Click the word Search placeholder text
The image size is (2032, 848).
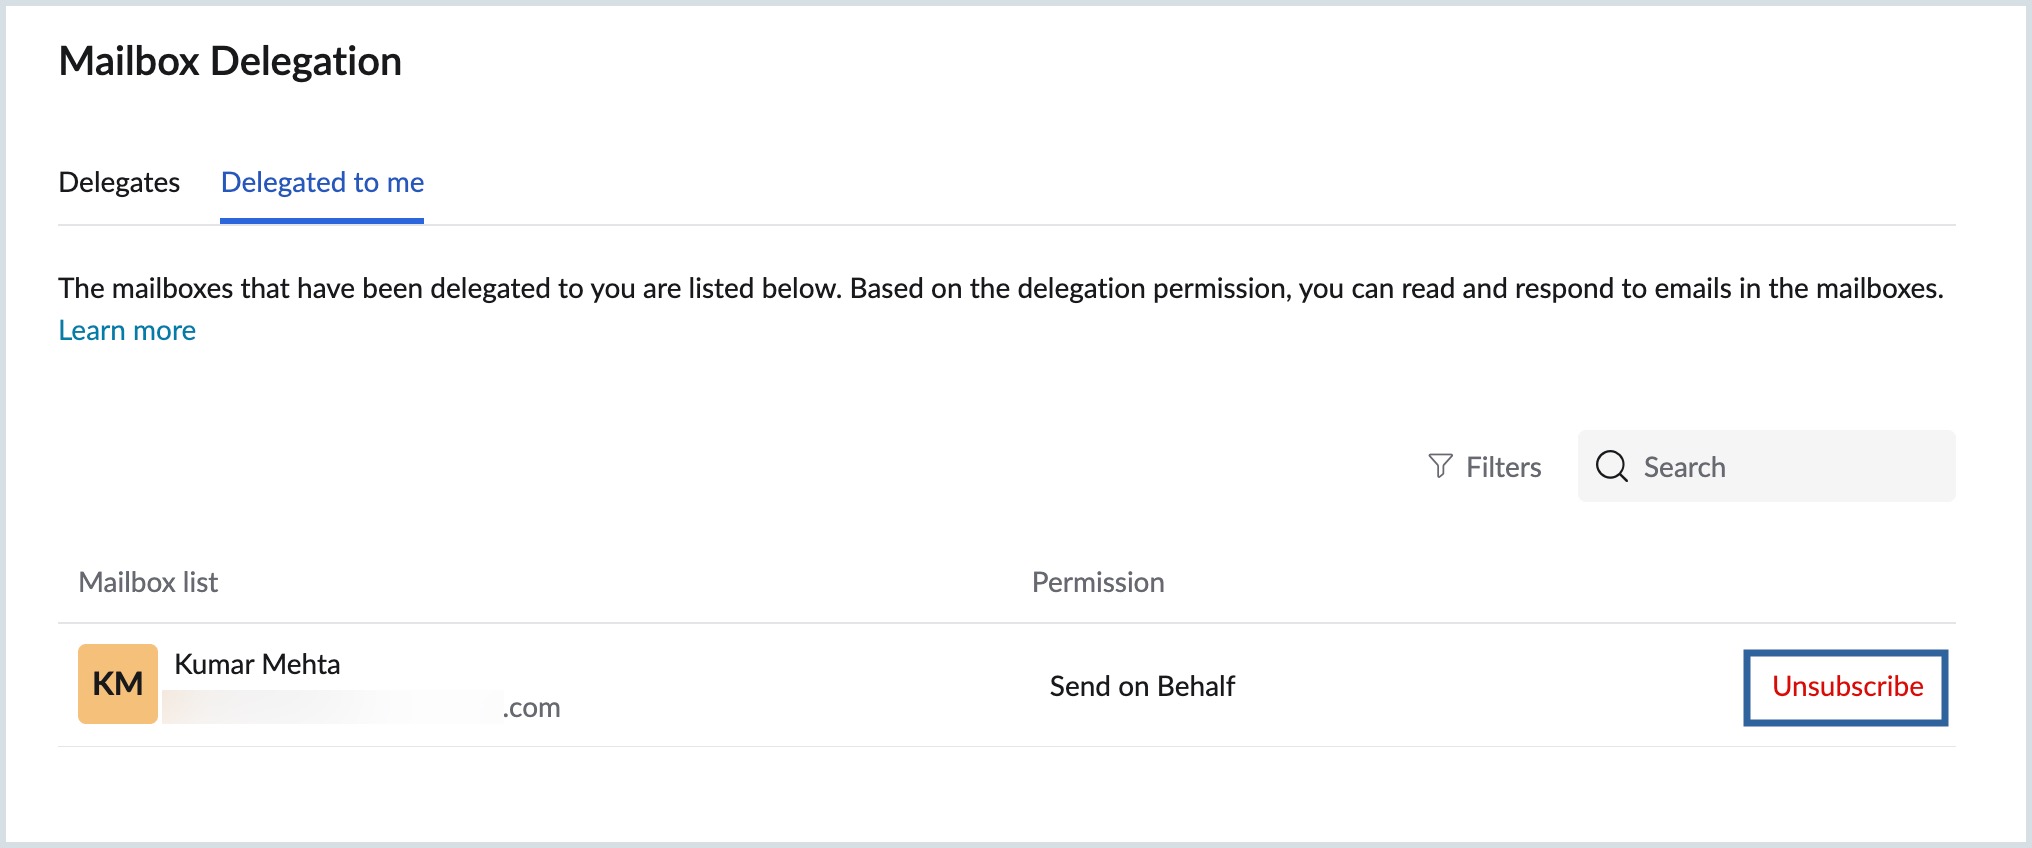click(x=1684, y=467)
